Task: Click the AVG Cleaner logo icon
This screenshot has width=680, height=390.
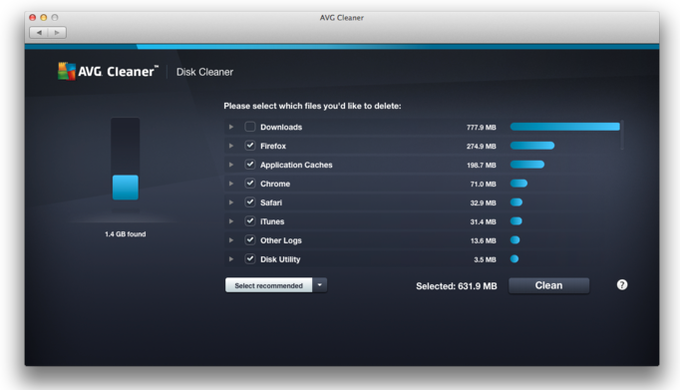Action: (67, 71)
